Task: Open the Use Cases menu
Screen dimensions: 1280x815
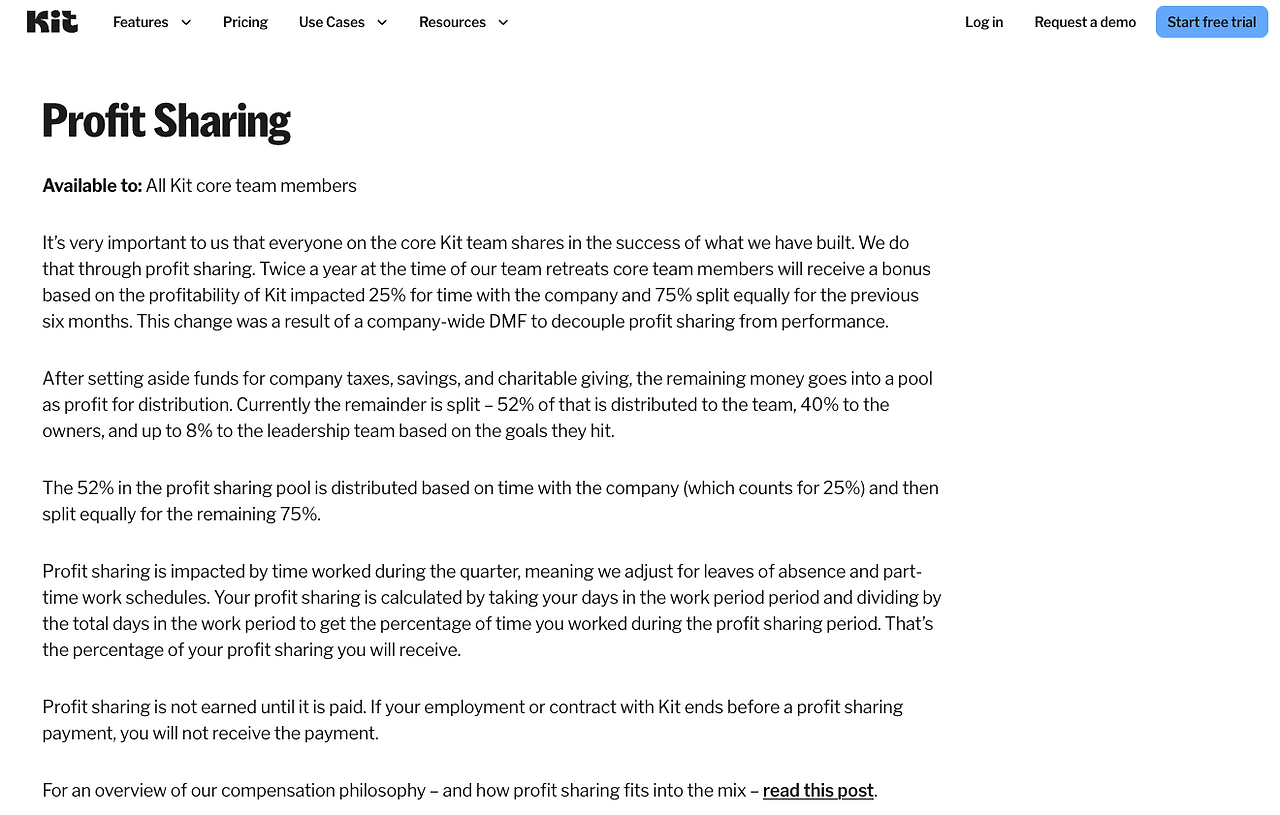Action: 331,22
